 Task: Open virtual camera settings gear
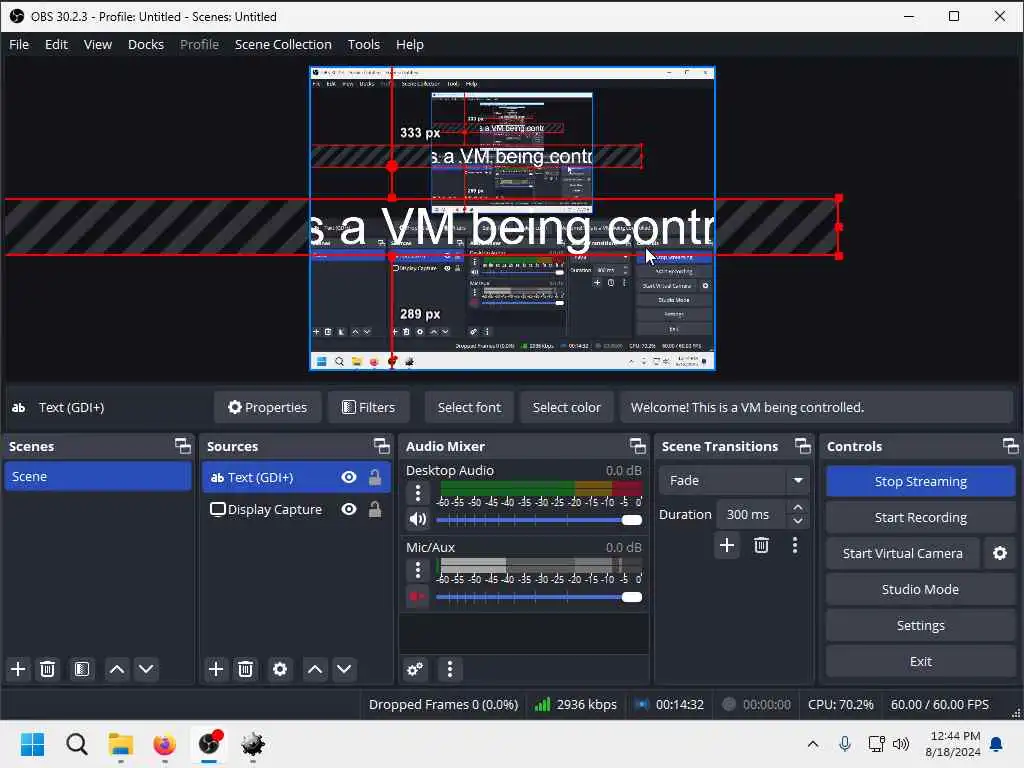(x=1000, y=553)
